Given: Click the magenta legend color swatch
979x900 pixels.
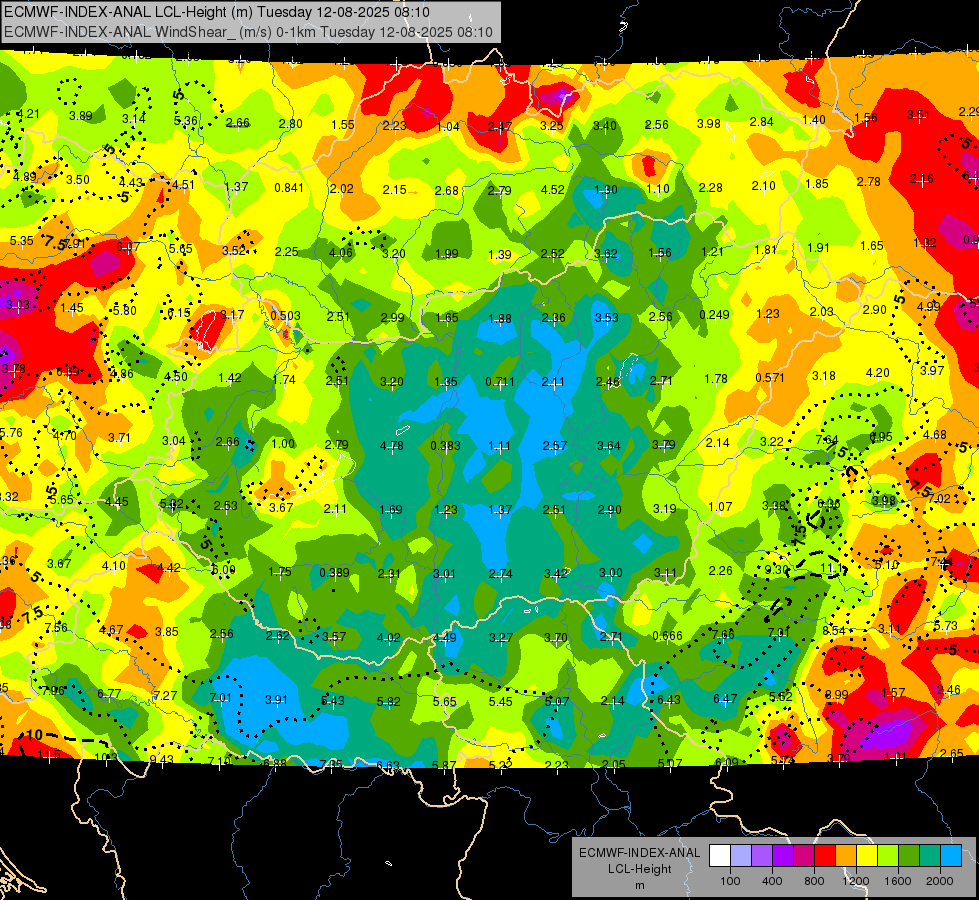Looking at the screenshot, I should 804,855.
